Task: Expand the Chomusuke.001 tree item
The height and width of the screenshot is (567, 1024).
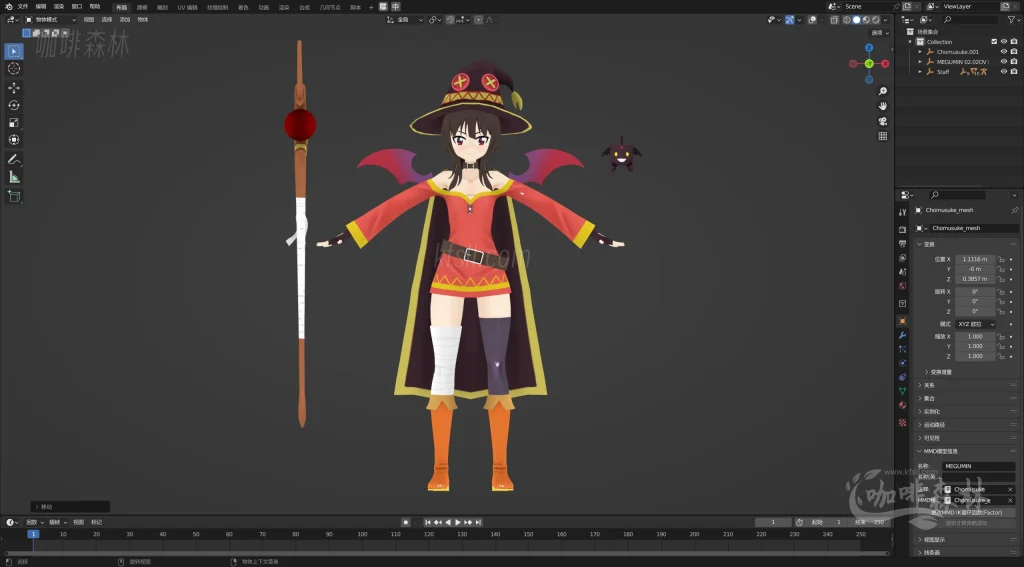Action: pyautogui.click(x=920, y=52)
